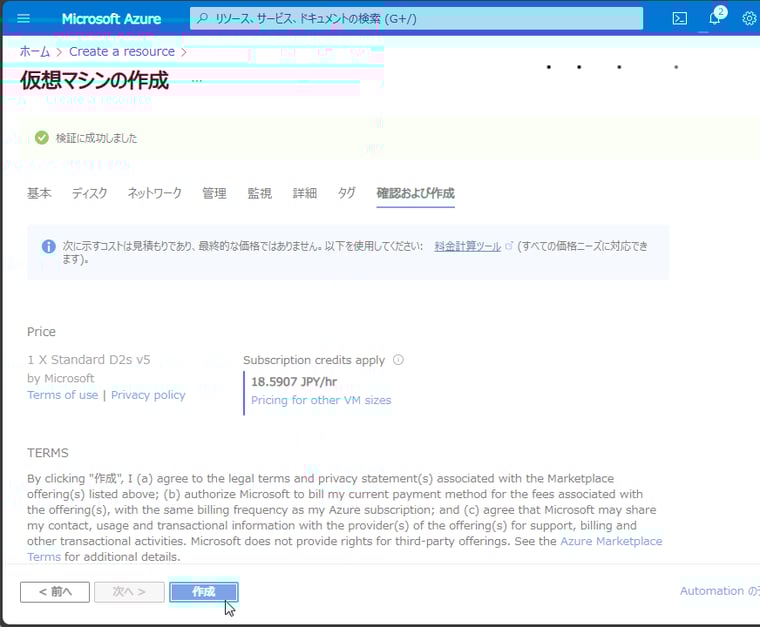Open the ellipsis menu beside the page title
The image size is (760, 627).
[196, 80]
